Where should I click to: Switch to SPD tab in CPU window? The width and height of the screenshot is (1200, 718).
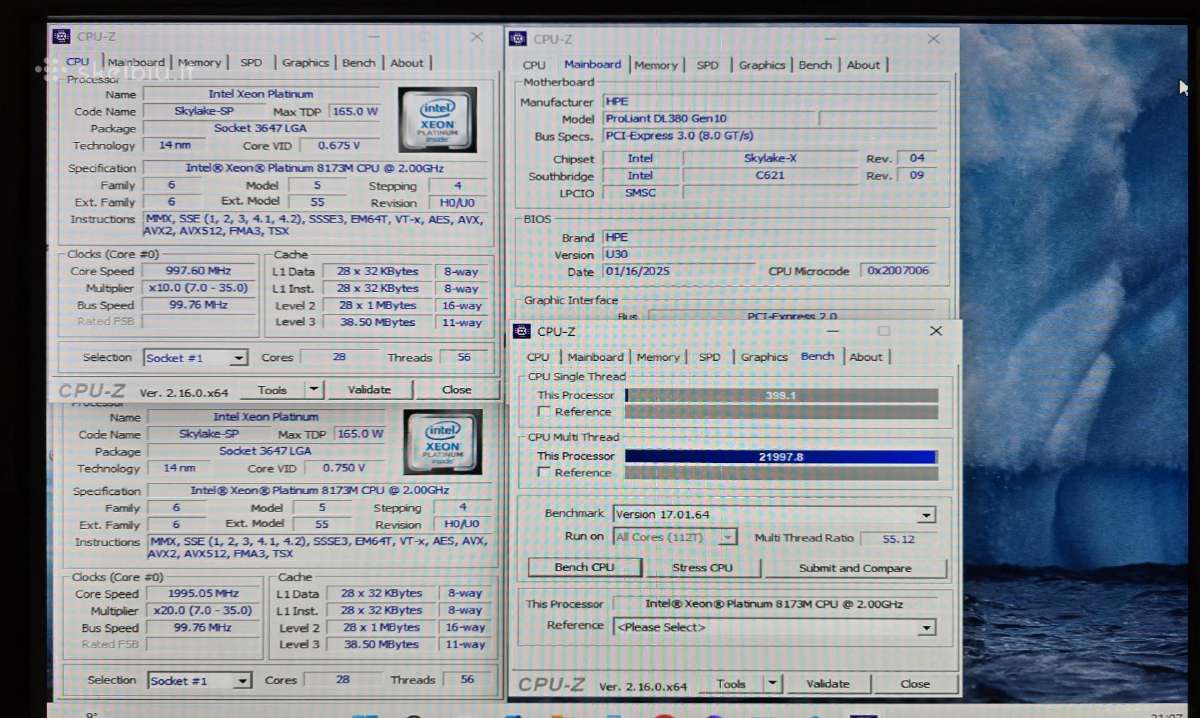click(x=251, y=63)
